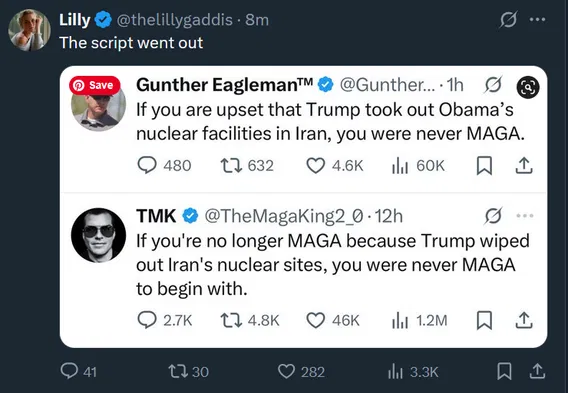568x393 pixels.
Task: Open visual search lens icon on image
Action: click(x=528, y=87)
